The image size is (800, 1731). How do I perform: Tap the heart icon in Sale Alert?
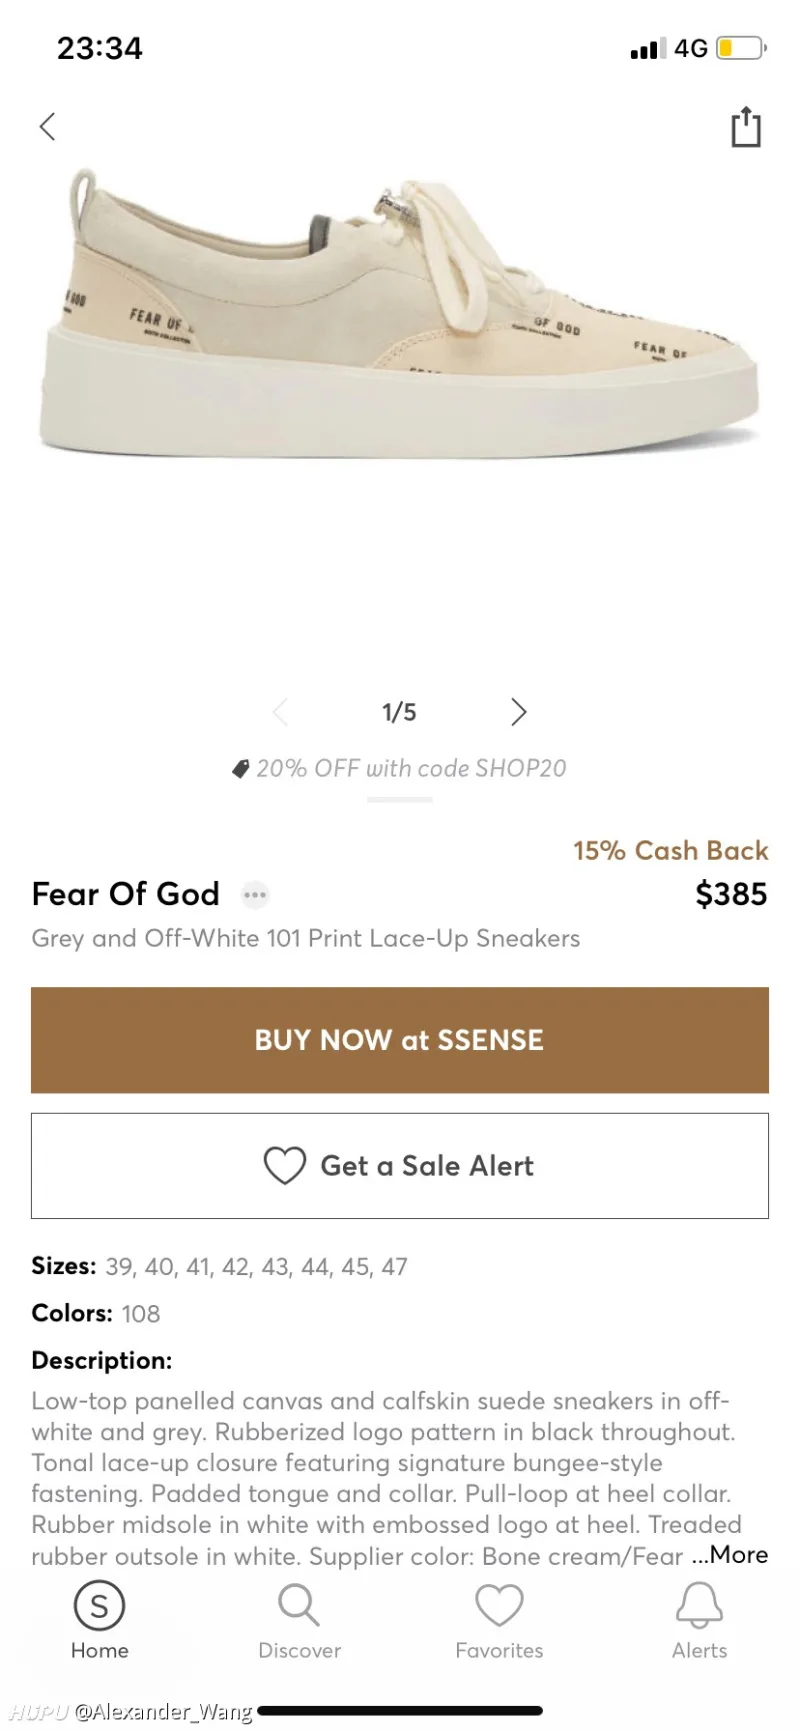click(284, 1166)
